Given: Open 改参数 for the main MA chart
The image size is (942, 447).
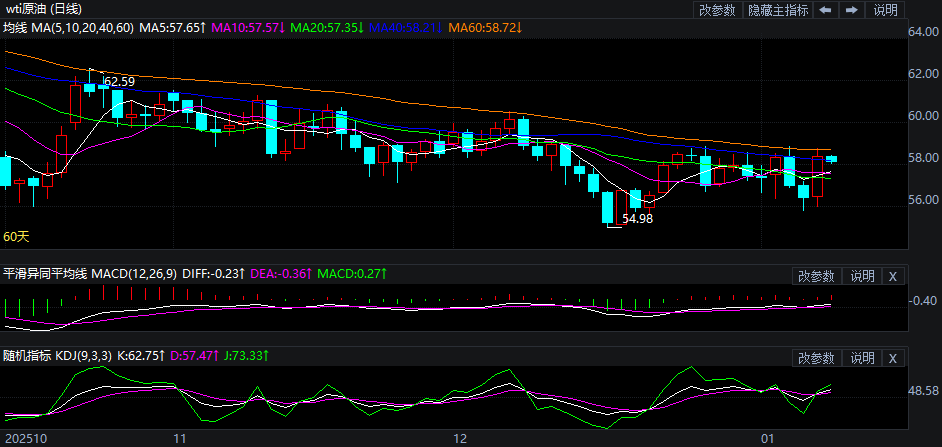Looking at the screenshot, I should tap(717, 10).
